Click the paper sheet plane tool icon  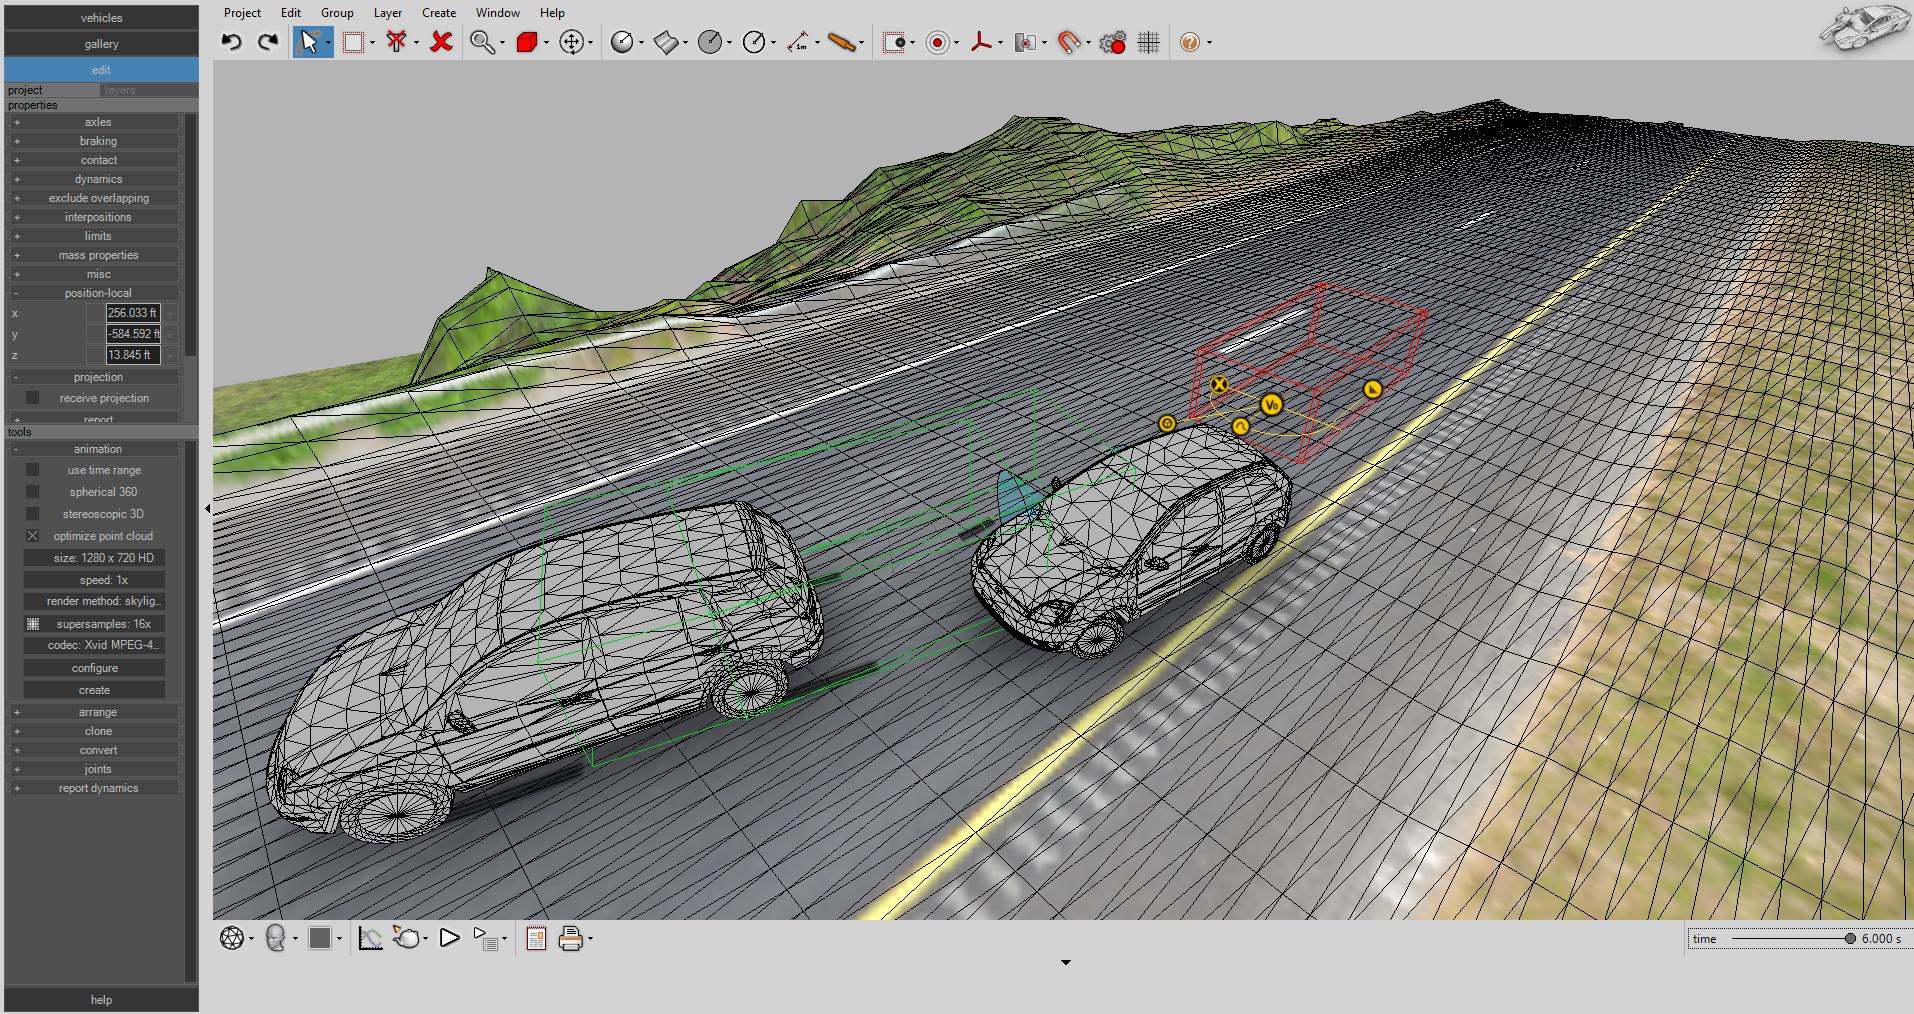(x=666, y=42)
